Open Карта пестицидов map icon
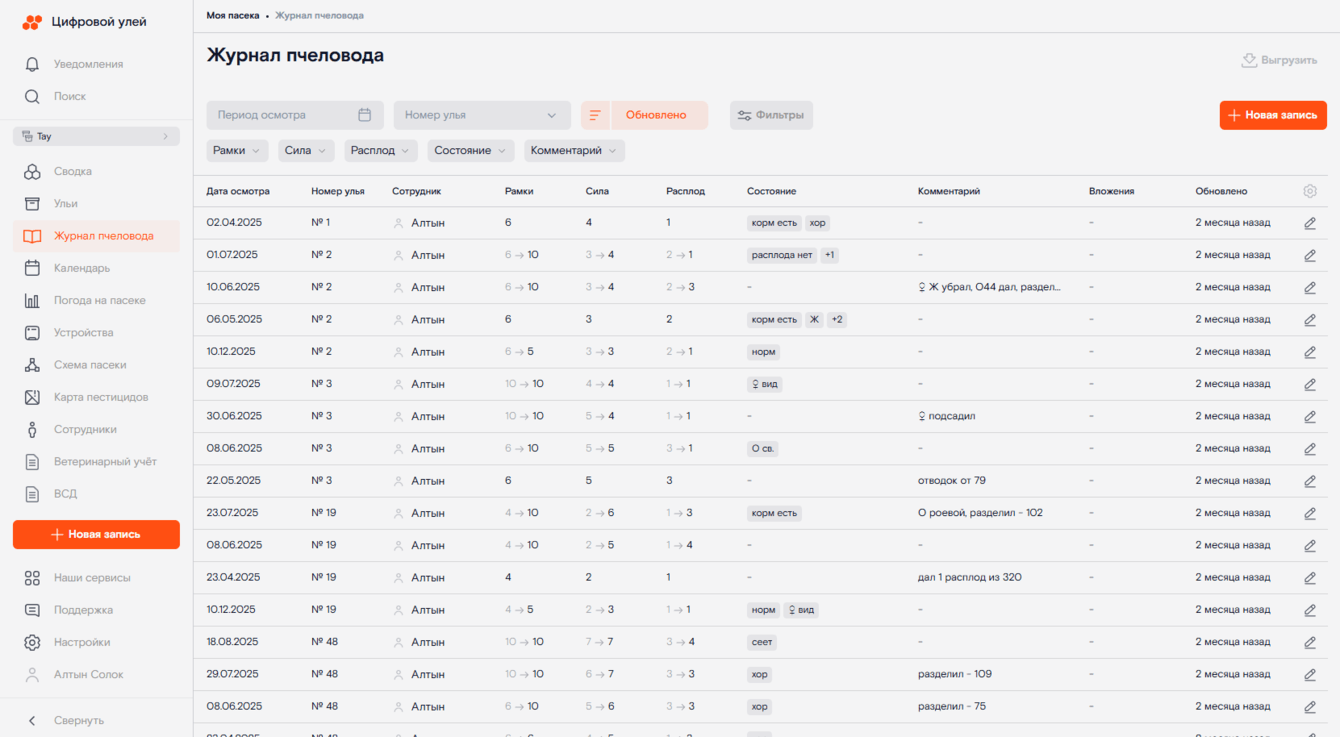The height and width of the screenshot is (737, 1340). (x=32, y=397)
